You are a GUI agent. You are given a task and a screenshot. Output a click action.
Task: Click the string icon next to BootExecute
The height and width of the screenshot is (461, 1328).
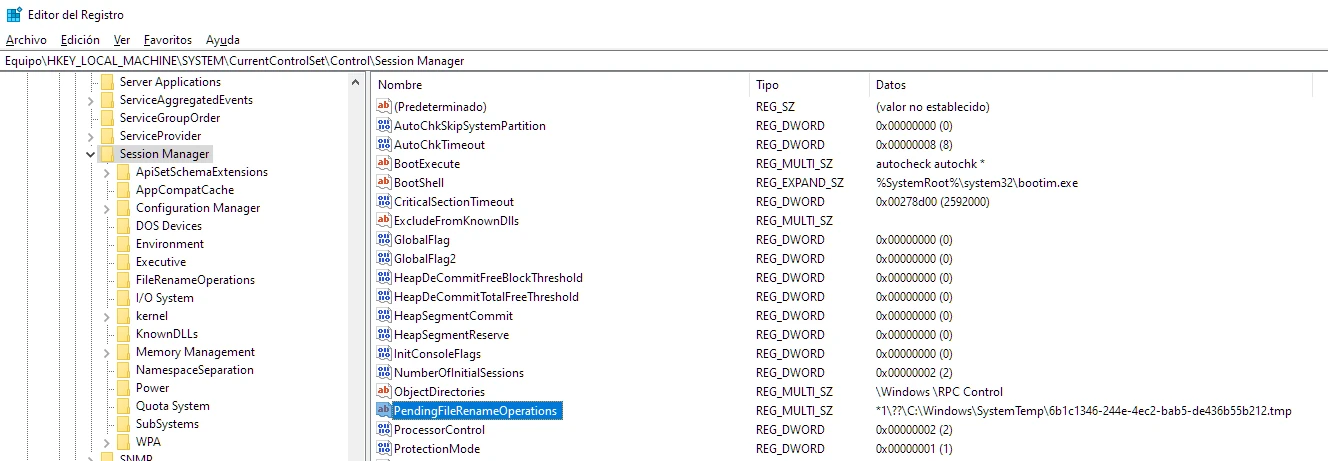click(383, 163)
